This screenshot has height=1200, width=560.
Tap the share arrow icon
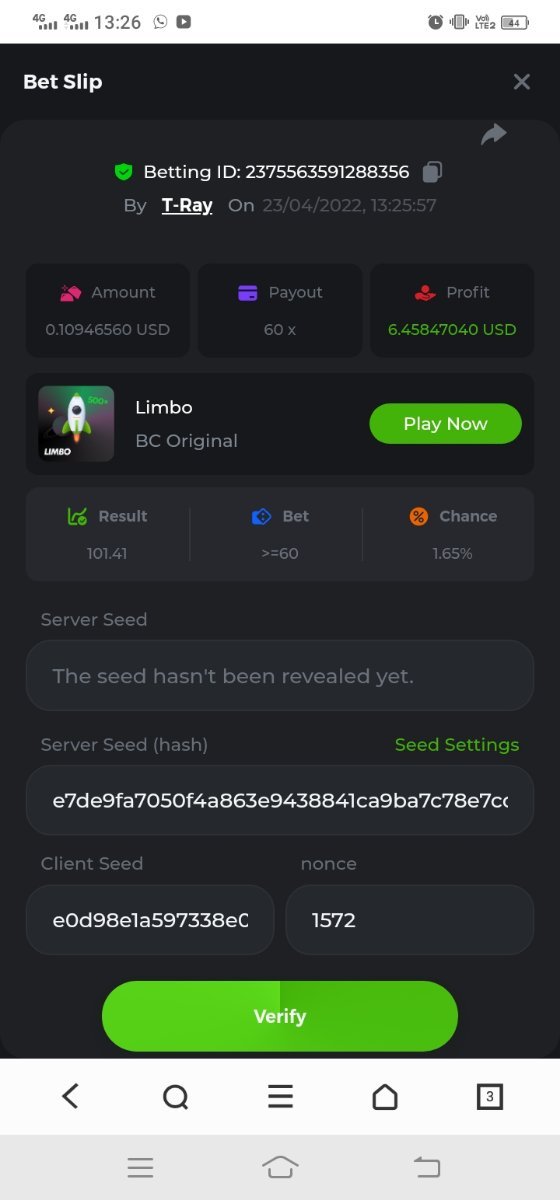click(x=494, y=134)
